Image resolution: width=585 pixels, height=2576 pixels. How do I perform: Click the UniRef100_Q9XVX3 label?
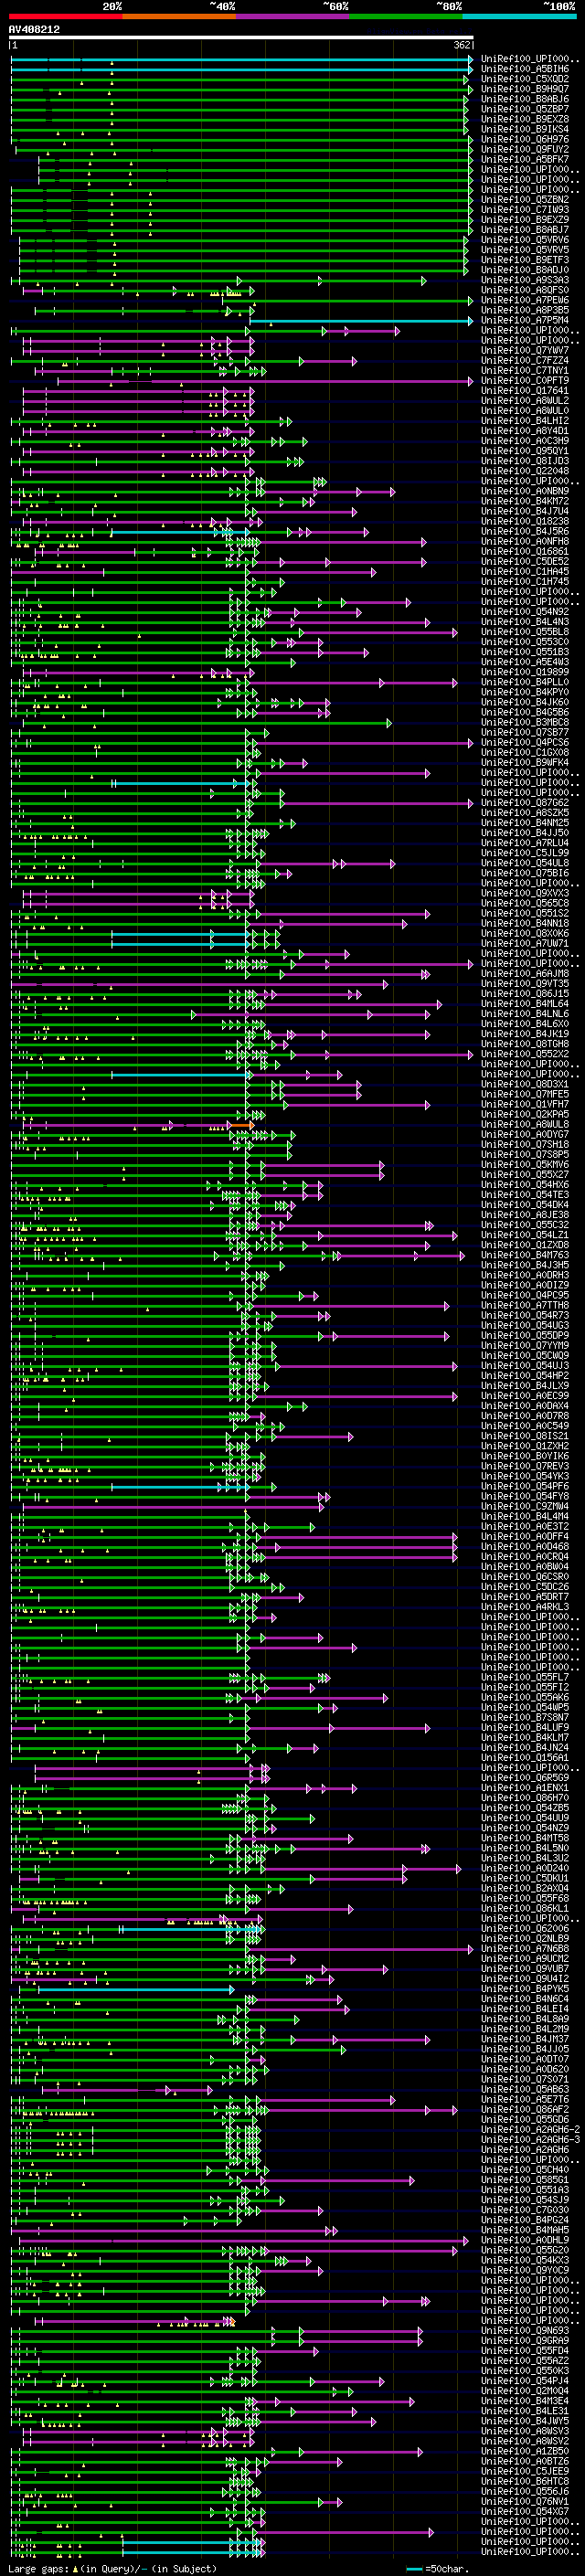point(525,893)
